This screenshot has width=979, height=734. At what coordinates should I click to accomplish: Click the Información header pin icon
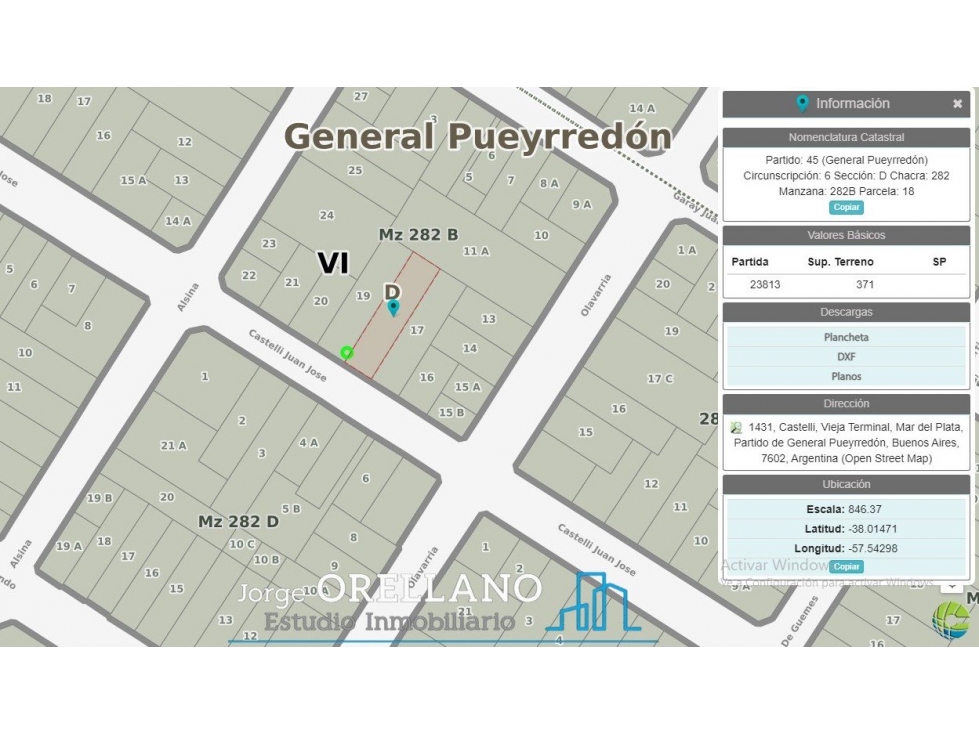click(x=802, y=104)
